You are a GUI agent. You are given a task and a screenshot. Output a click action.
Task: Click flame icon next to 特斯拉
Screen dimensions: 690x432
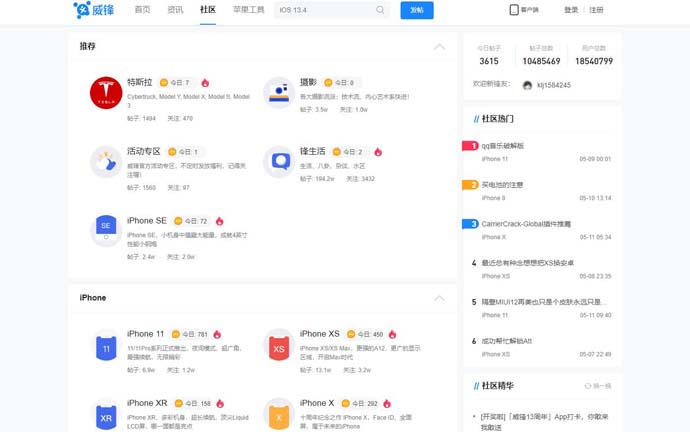click(205, 83)
